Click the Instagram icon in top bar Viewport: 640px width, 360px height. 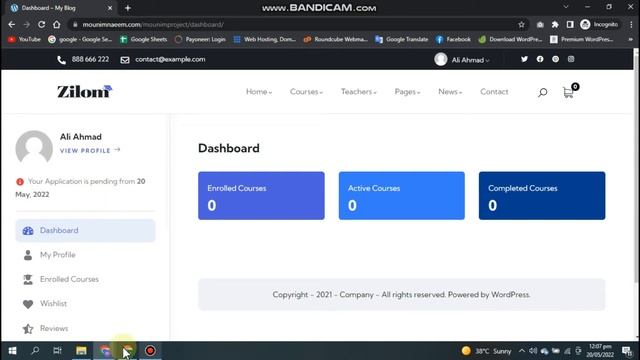tap(571, 59)
